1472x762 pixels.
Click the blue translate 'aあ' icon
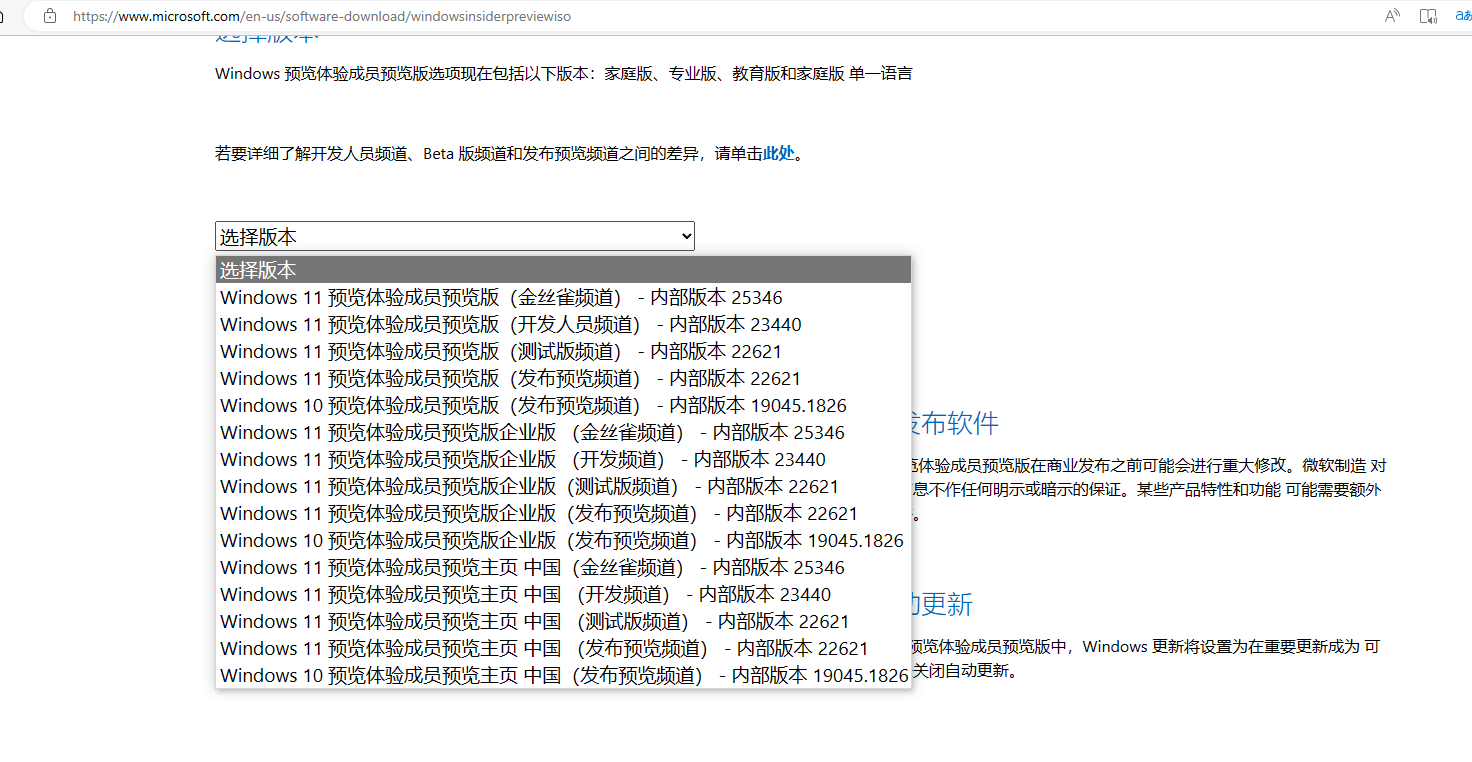click(1464, 15)
